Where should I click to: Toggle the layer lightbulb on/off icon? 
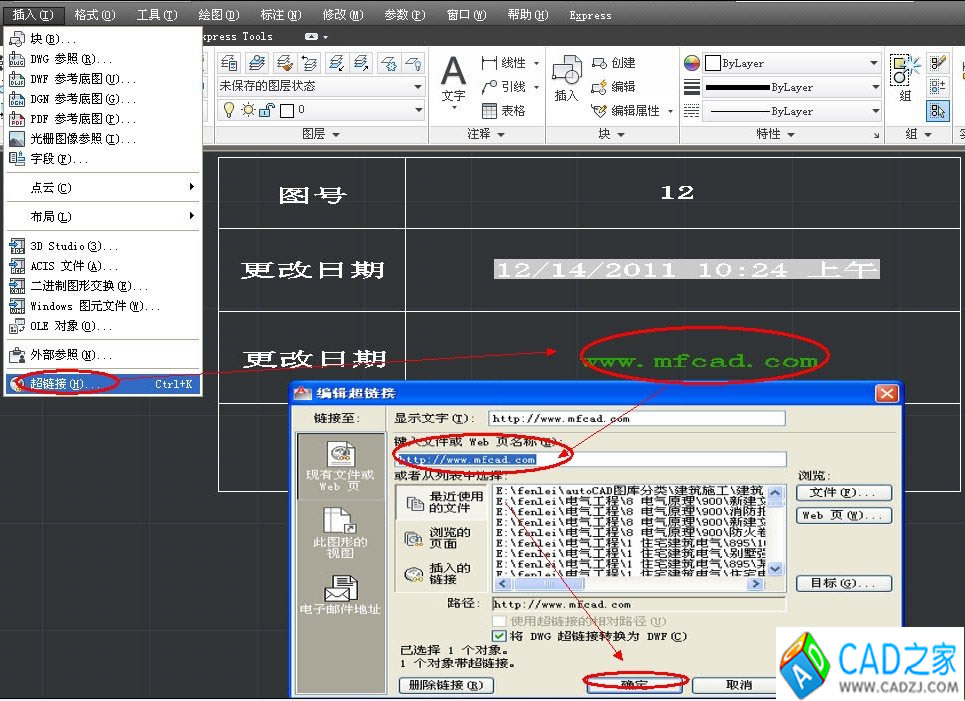pyautogui.click(x=228, y=110)
